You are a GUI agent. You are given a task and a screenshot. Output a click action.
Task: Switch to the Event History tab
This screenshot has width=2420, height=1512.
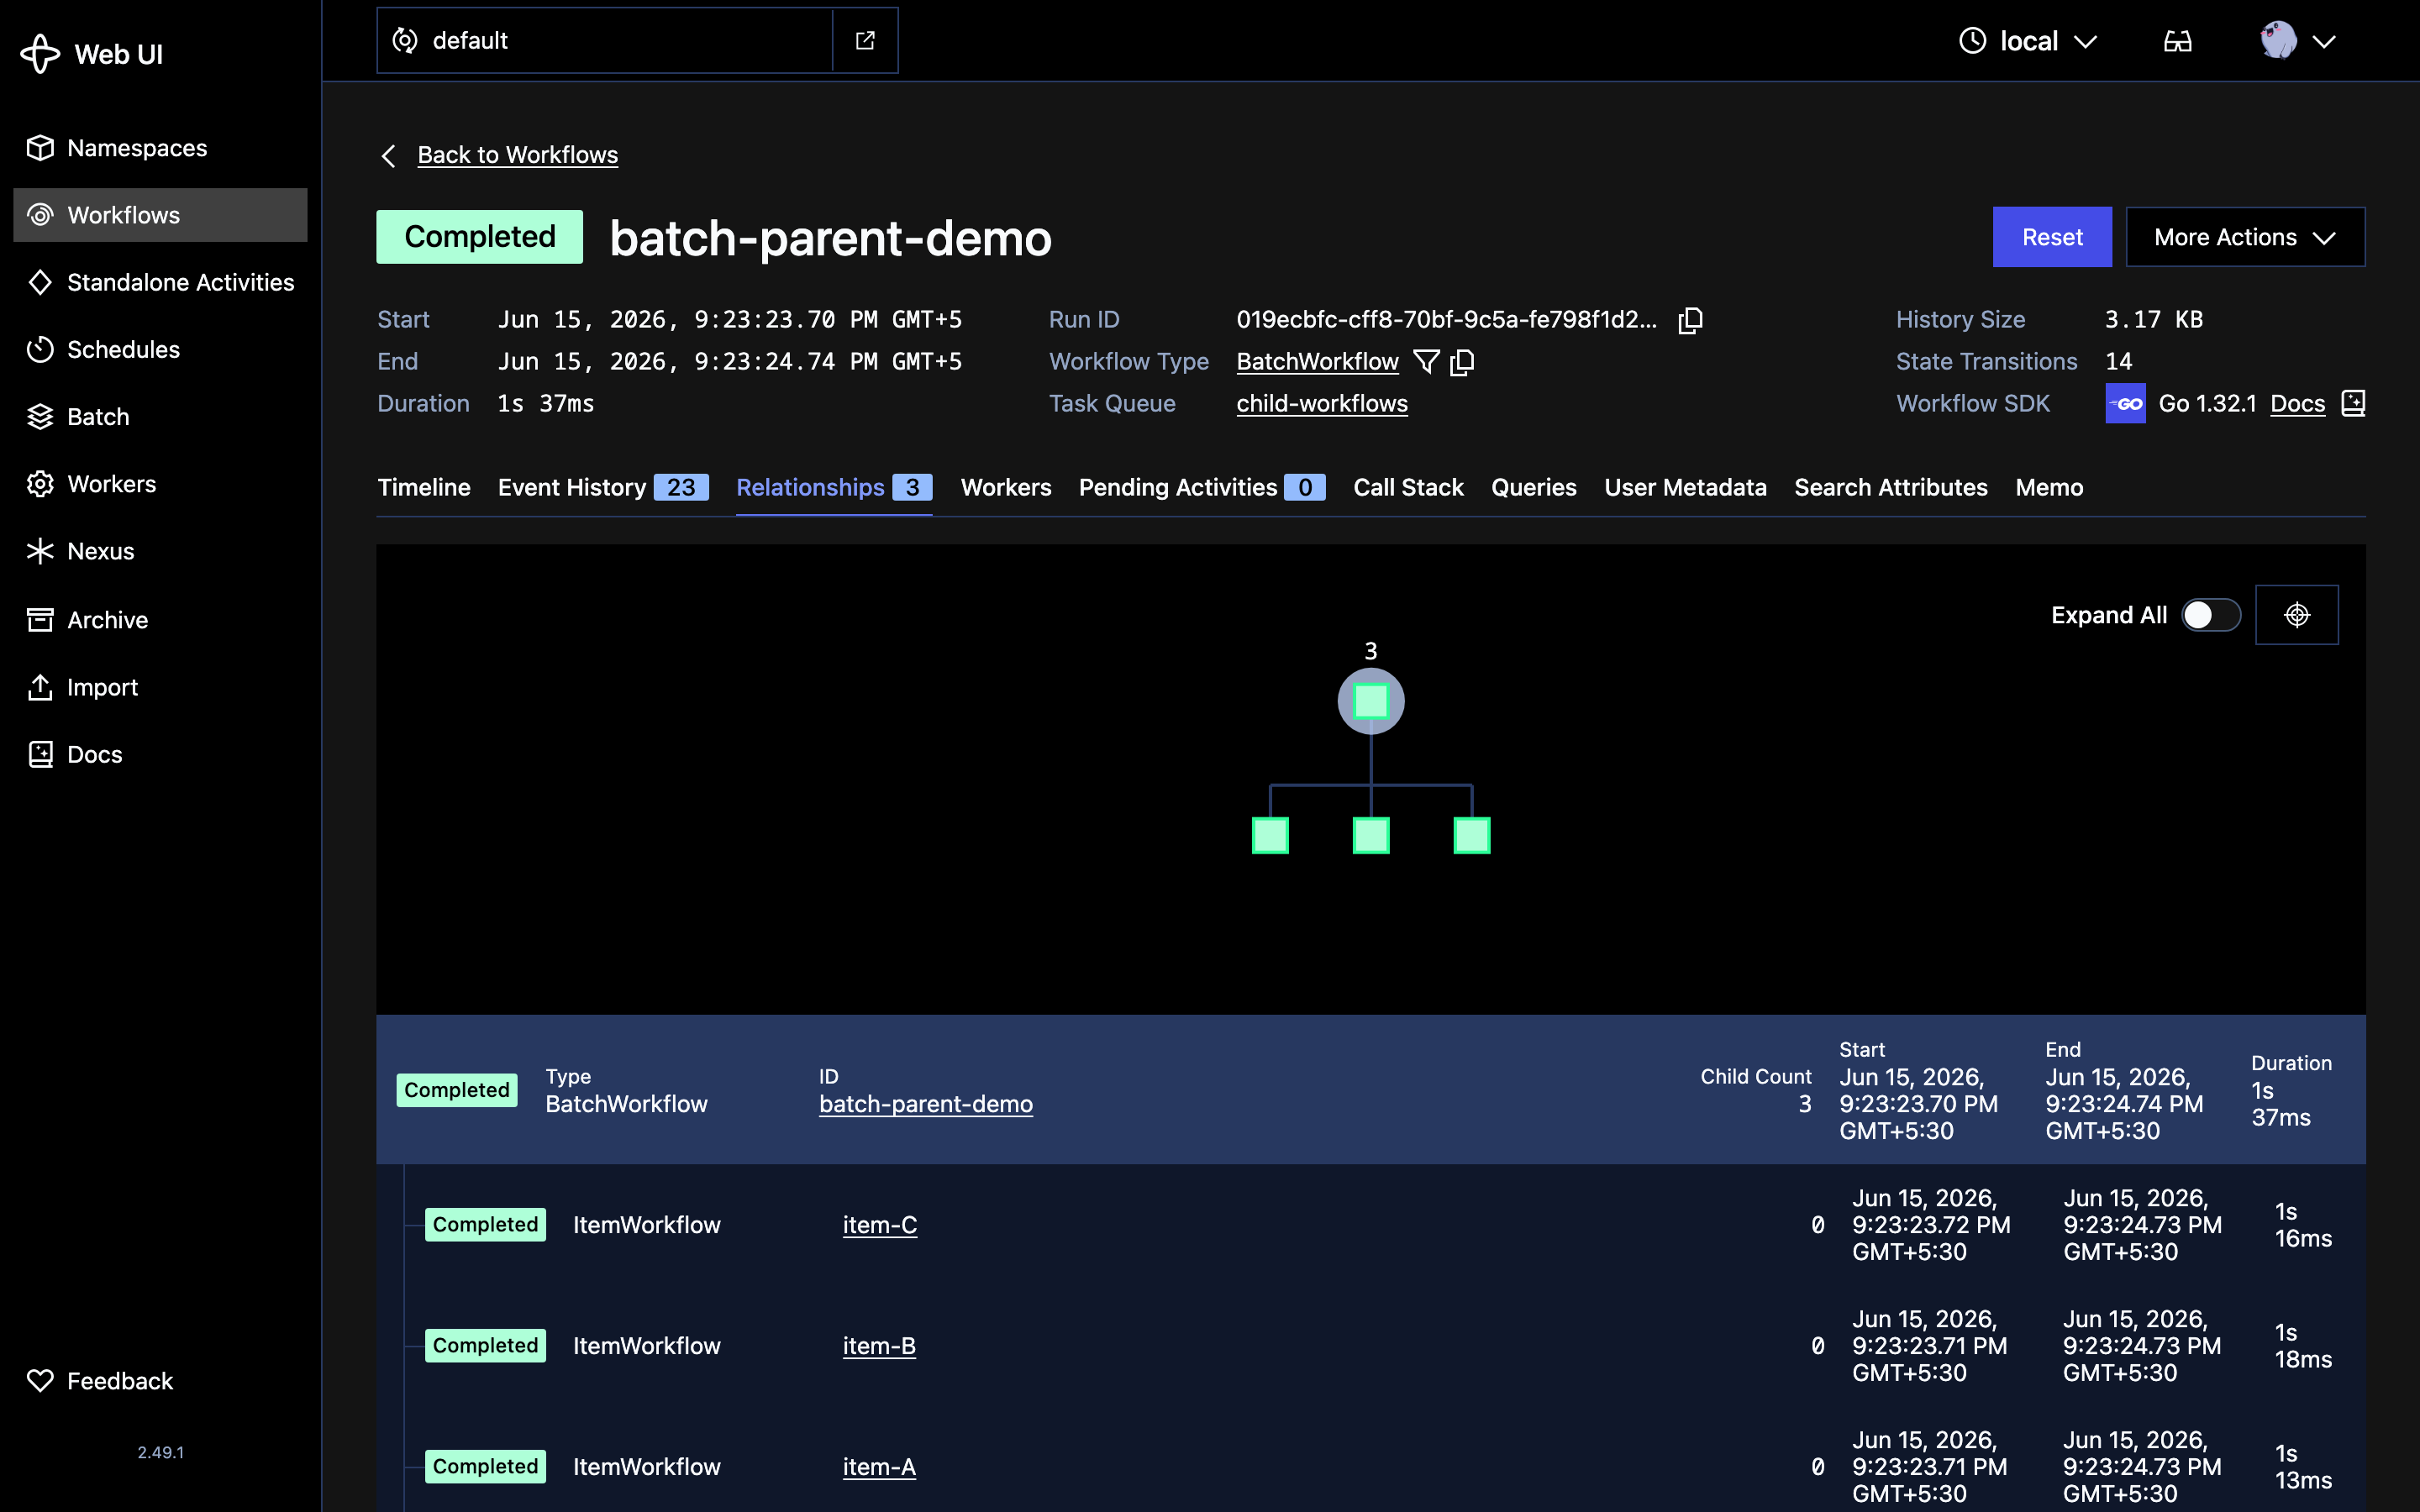coord(603,487)
